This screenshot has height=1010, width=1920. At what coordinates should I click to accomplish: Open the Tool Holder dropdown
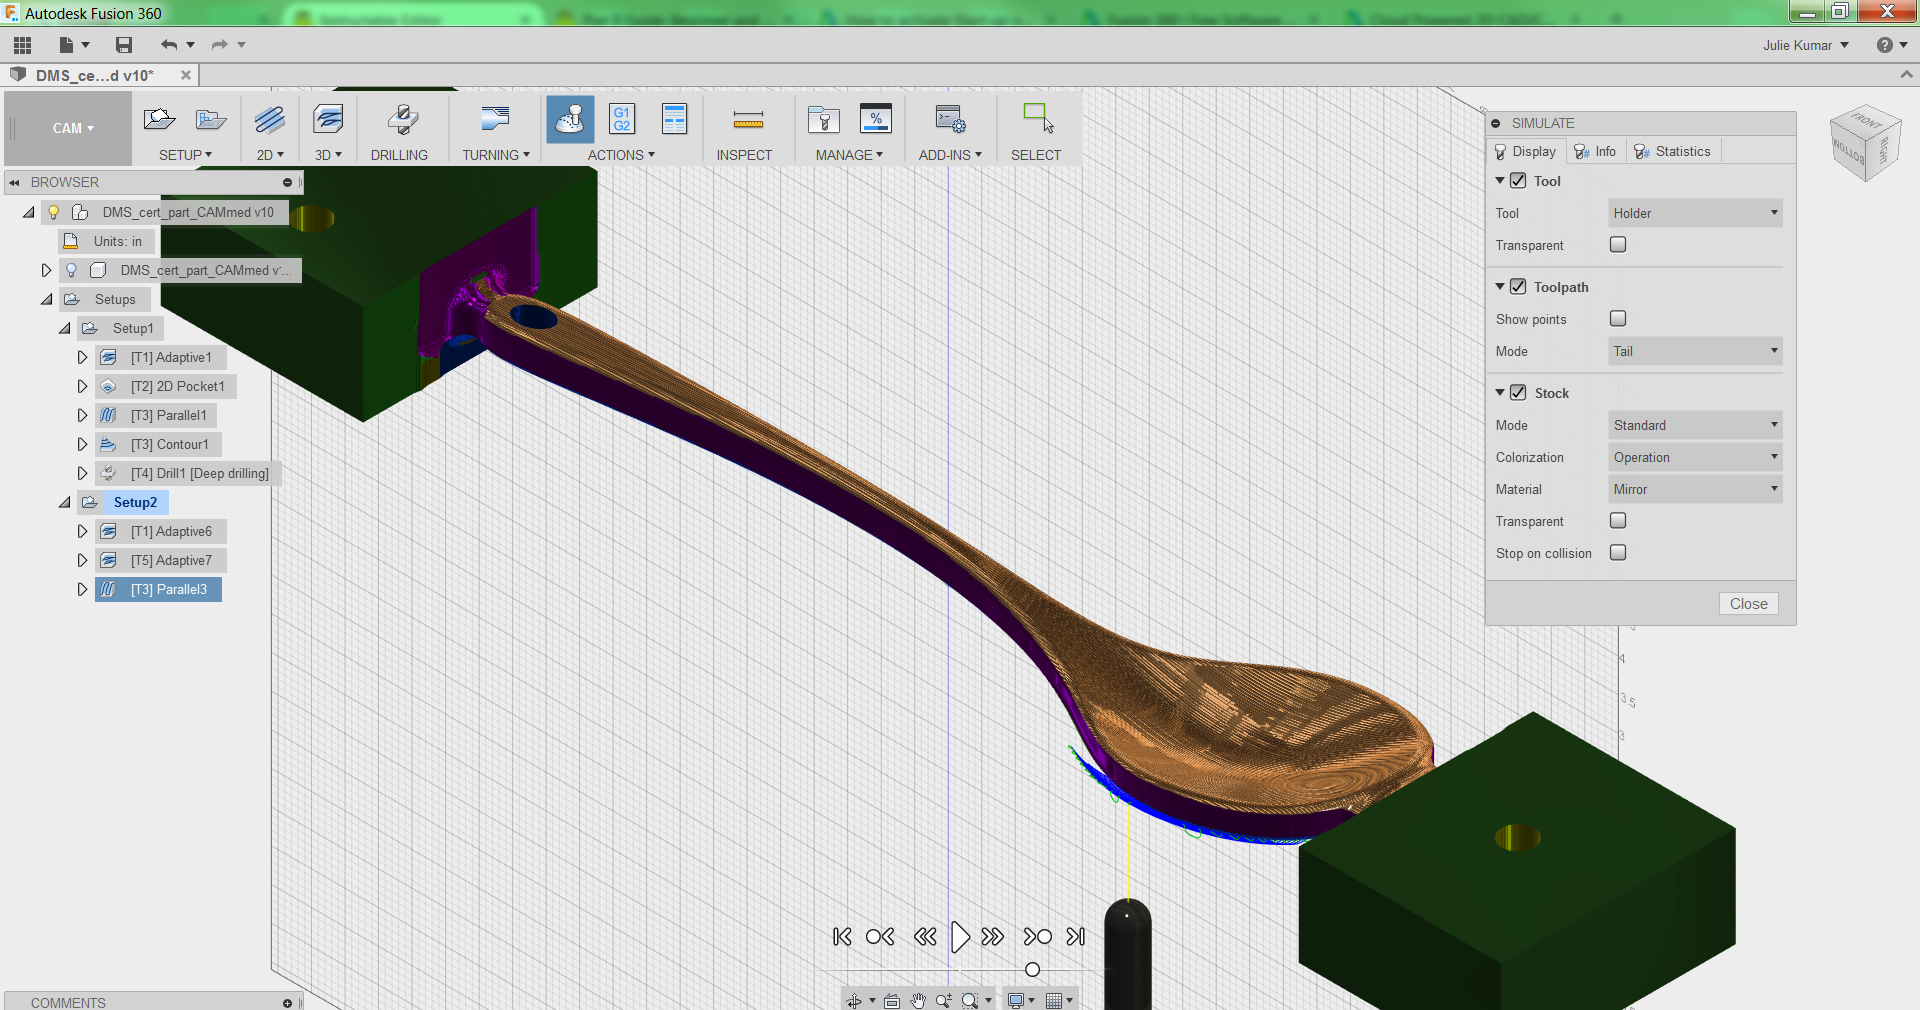[x=1695, y=213]
